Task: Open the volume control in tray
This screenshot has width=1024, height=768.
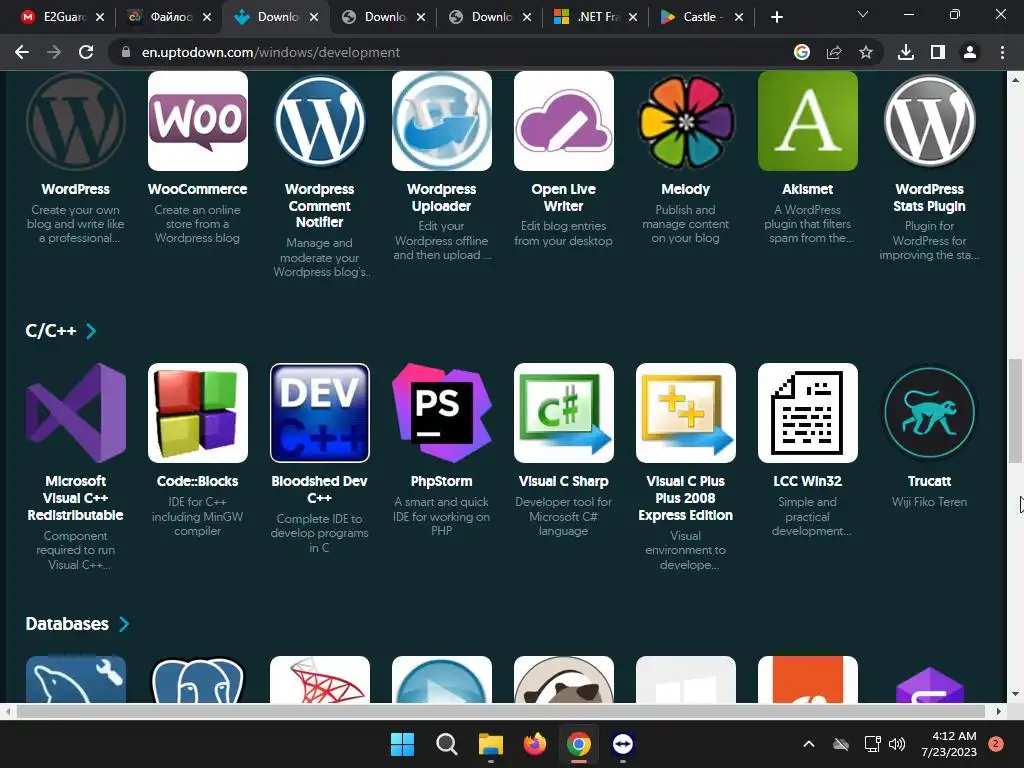Action: [x=897, y=744]
